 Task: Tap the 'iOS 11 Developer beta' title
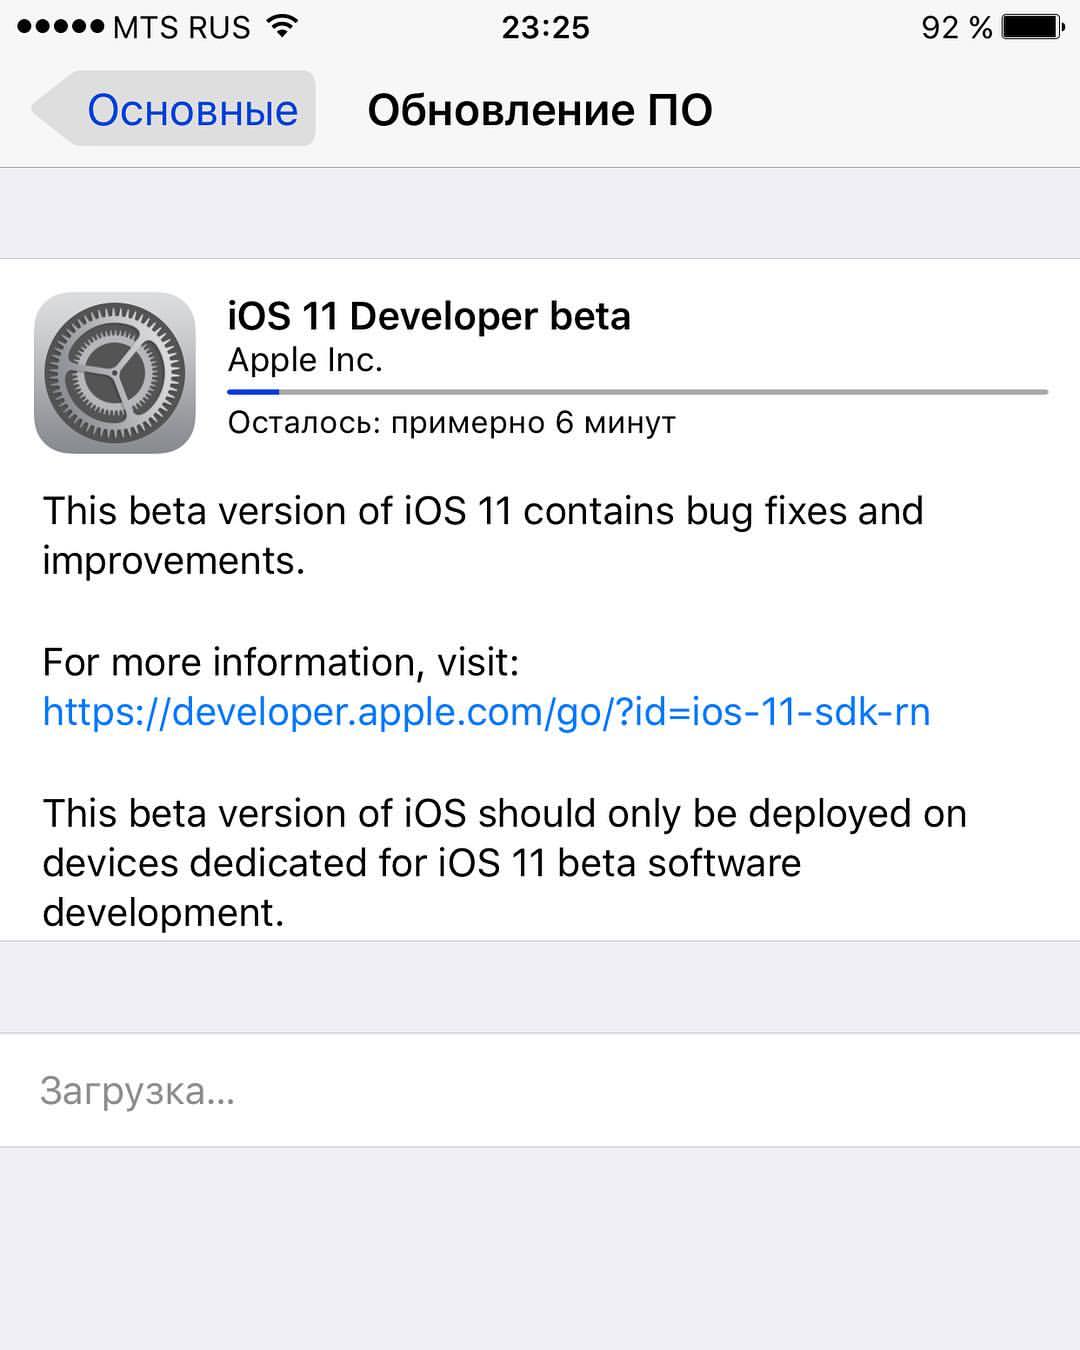(x=429, y=316)
